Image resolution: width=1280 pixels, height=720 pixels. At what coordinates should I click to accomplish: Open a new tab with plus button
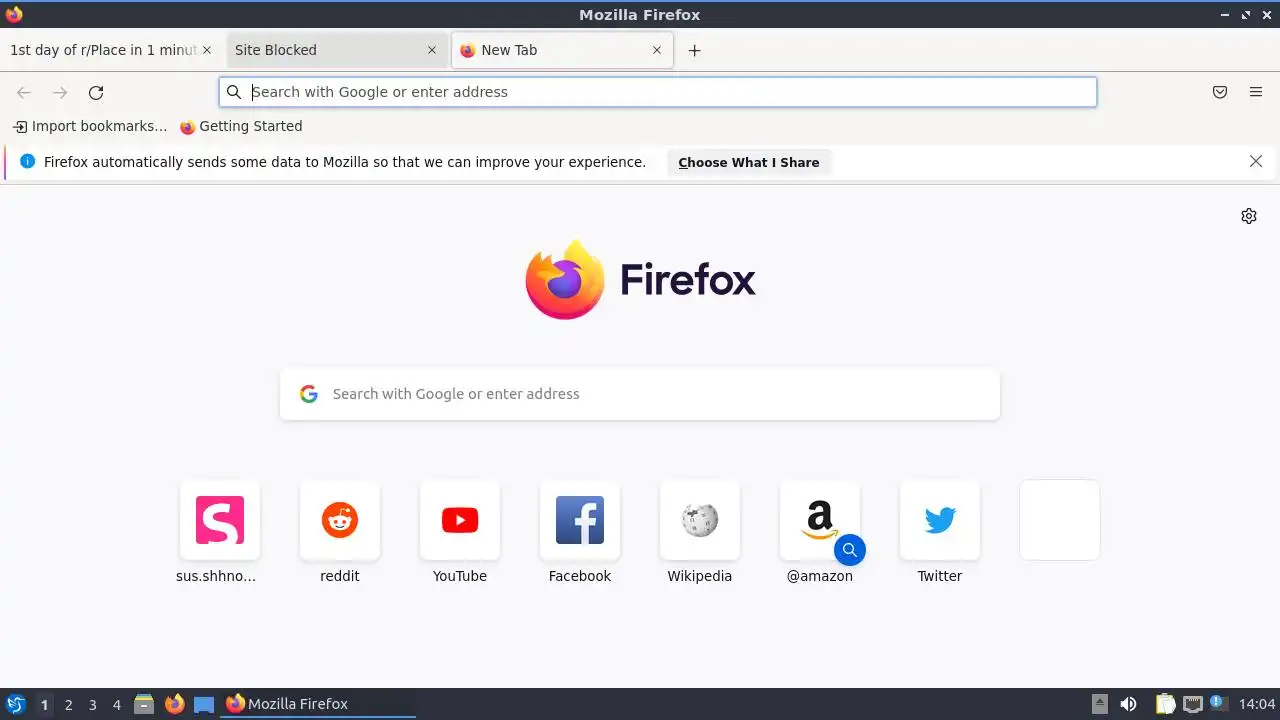point(694,50)
